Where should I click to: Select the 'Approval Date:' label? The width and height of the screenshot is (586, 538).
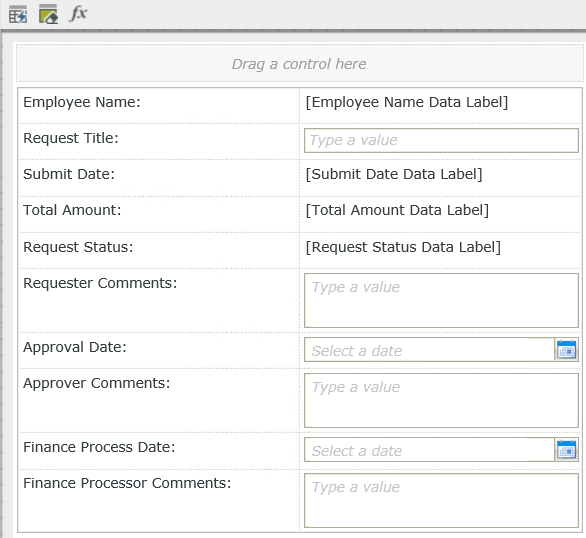(x=75, y=347)
